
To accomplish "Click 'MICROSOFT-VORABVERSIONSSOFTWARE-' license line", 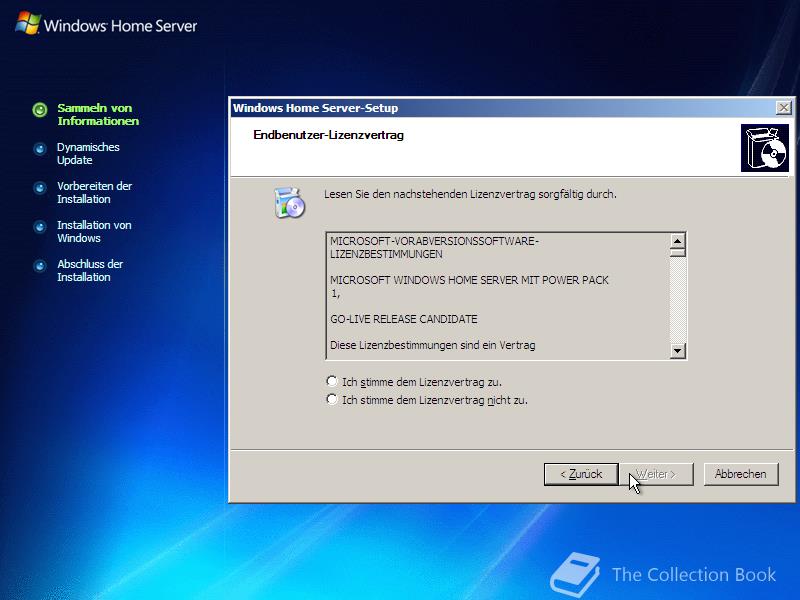I will coord(434,241).
